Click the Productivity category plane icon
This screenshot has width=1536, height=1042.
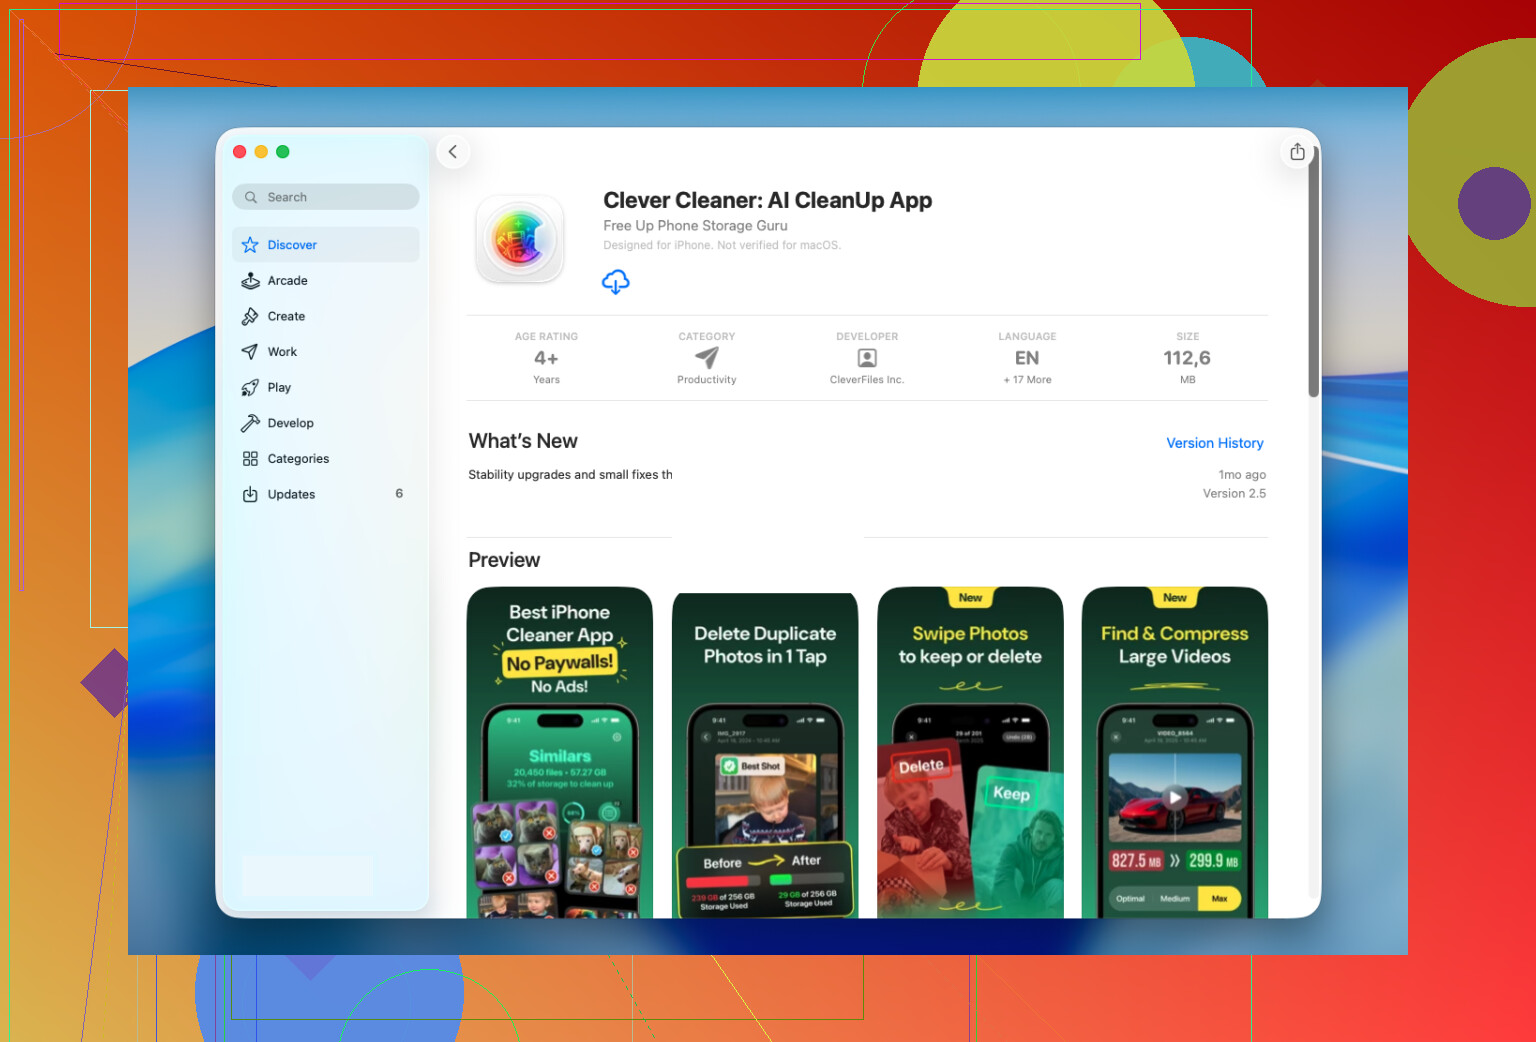click(x=707, y=358)
